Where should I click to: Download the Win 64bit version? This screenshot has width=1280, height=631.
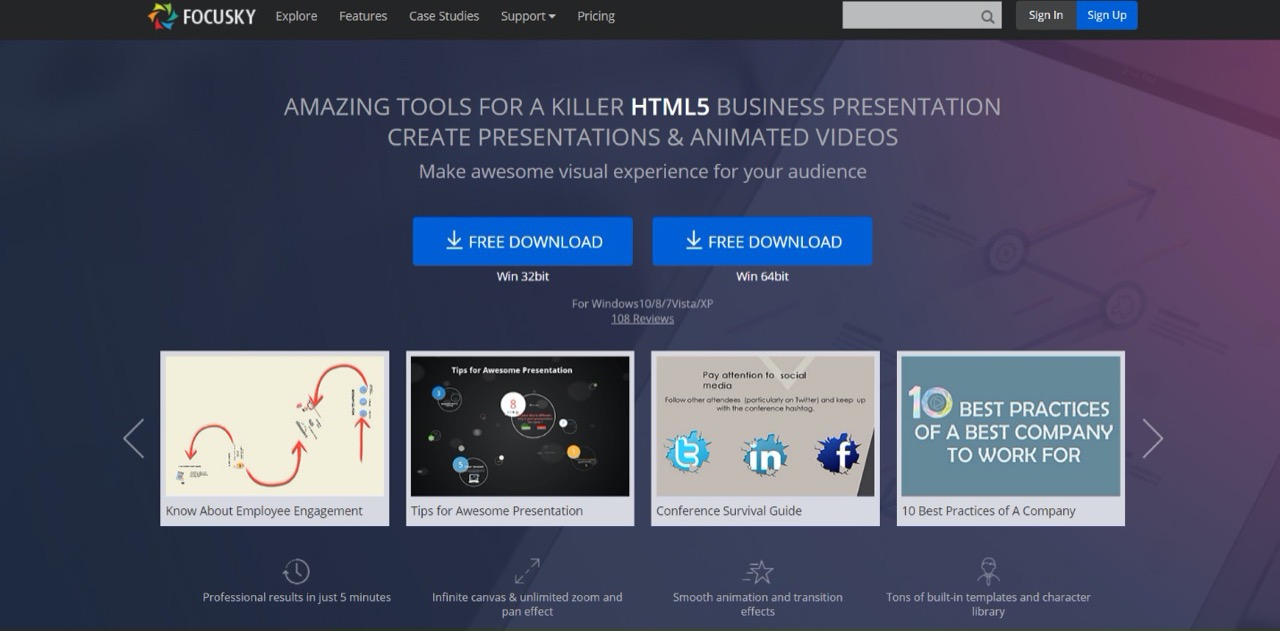click(x=762, y=241)
